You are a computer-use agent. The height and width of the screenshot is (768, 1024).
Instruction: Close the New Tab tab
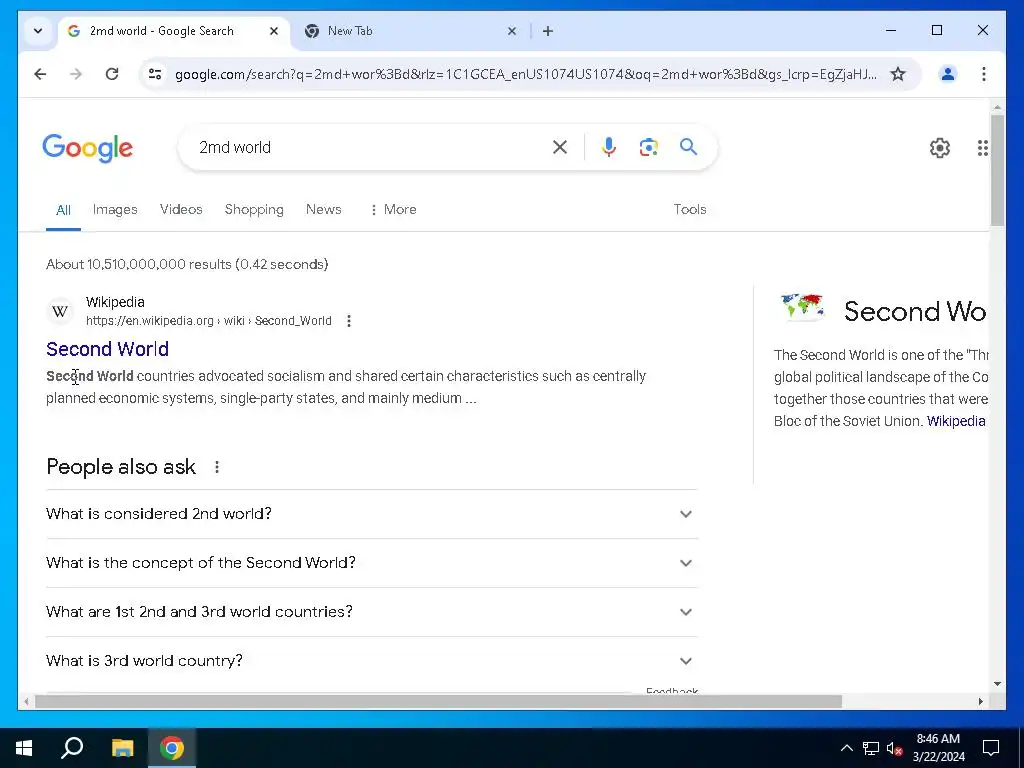[512, 31]
